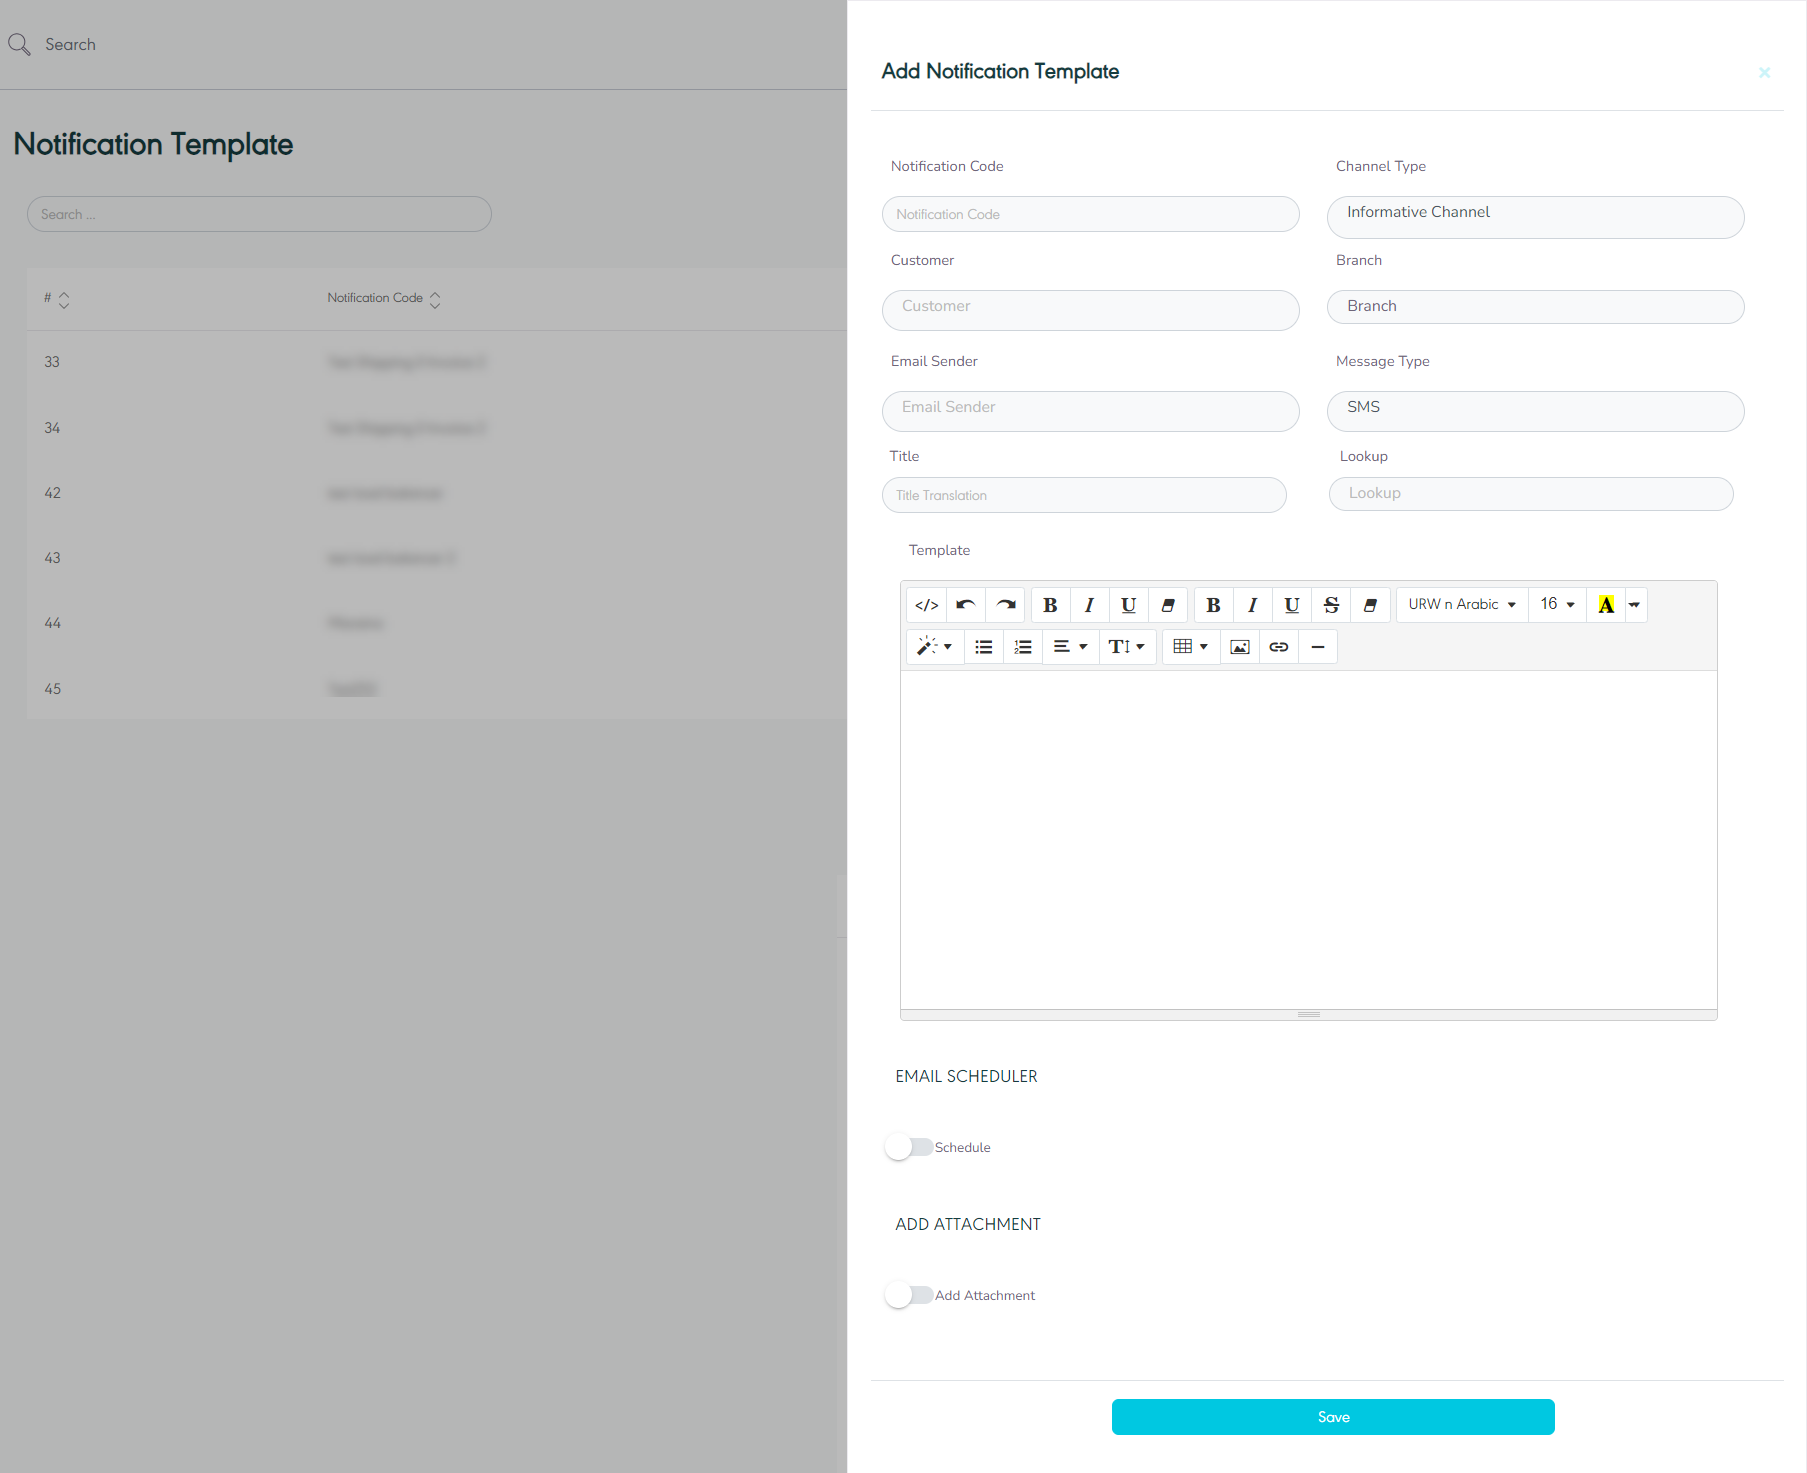Open the Email Sender select box
1807x1473 pixels.
coord(1090,411)
